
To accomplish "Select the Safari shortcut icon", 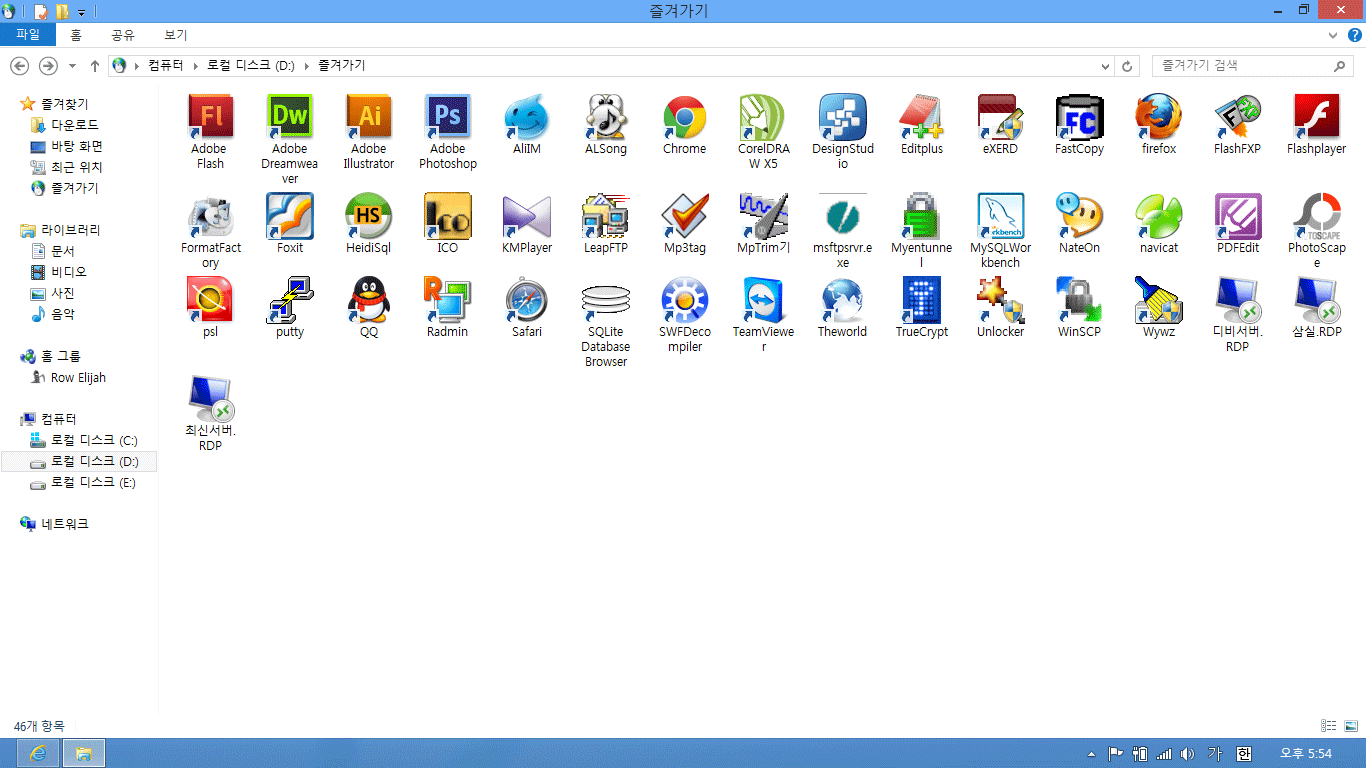I will 526,301.
